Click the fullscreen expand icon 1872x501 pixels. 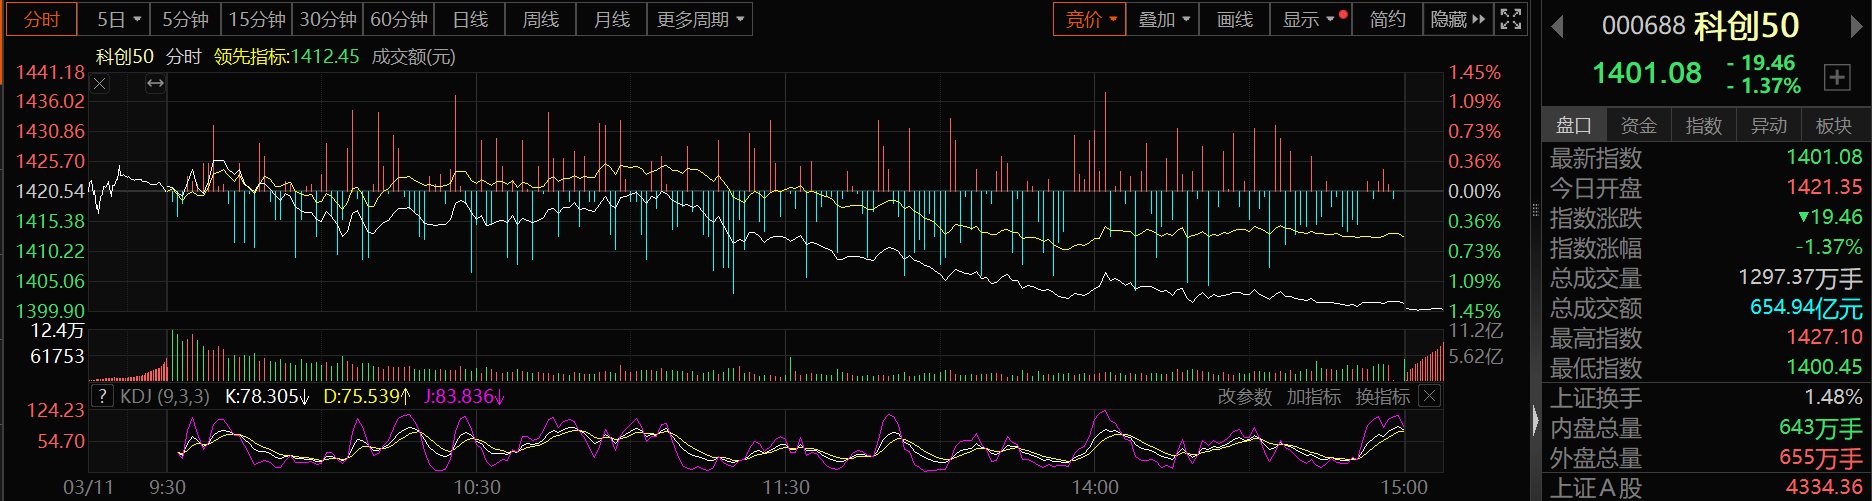point(1511,19)
